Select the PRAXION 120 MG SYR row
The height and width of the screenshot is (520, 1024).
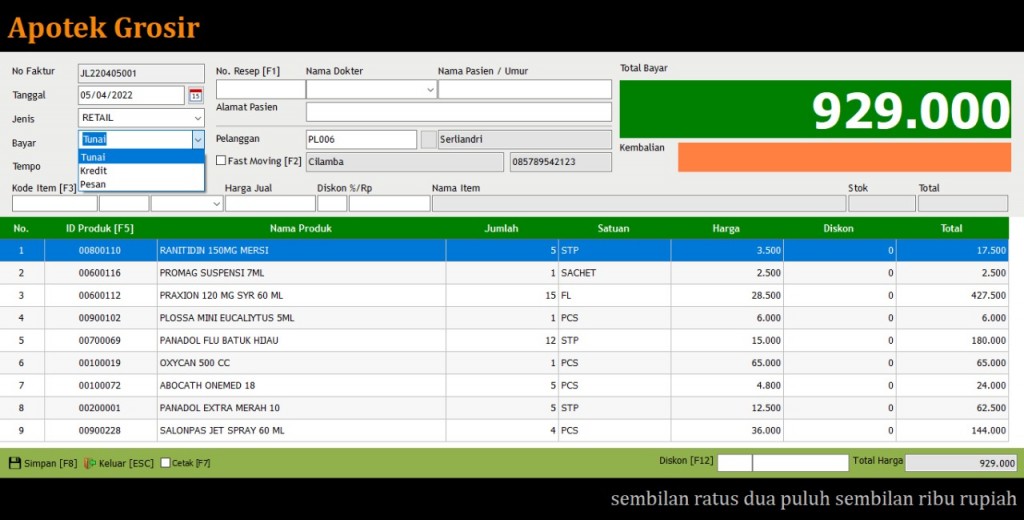300,295
